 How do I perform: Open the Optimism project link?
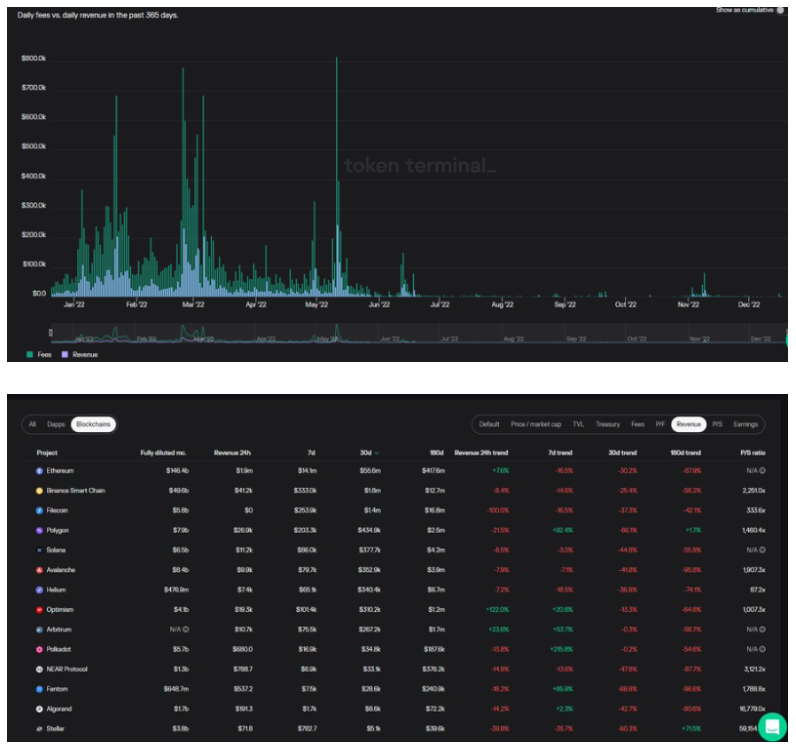click(60, 609)
